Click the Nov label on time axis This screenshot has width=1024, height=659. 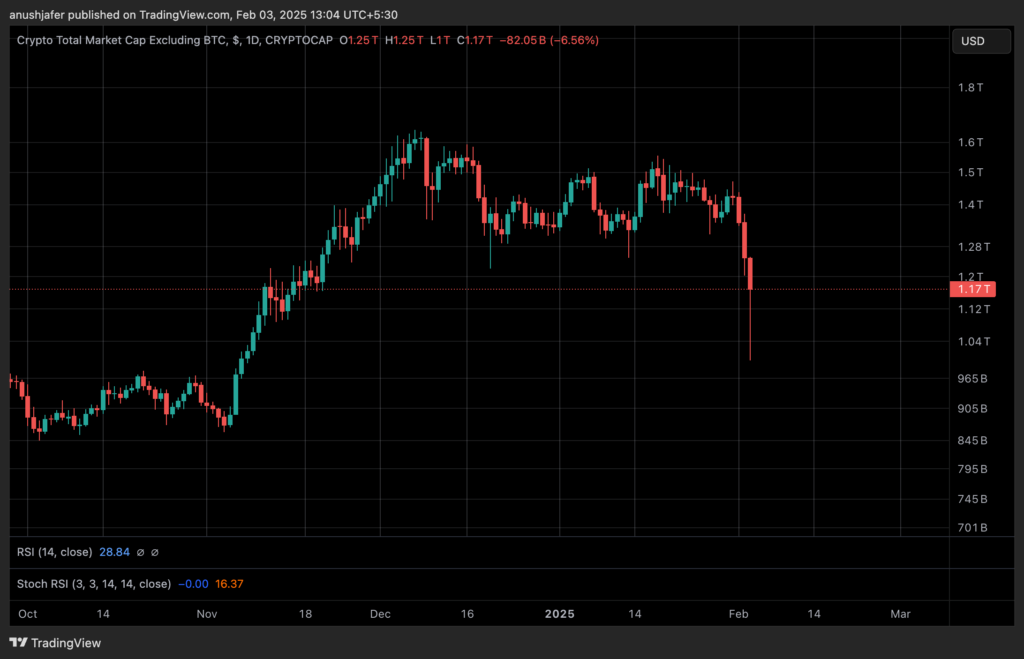click(x=206, y=613)
